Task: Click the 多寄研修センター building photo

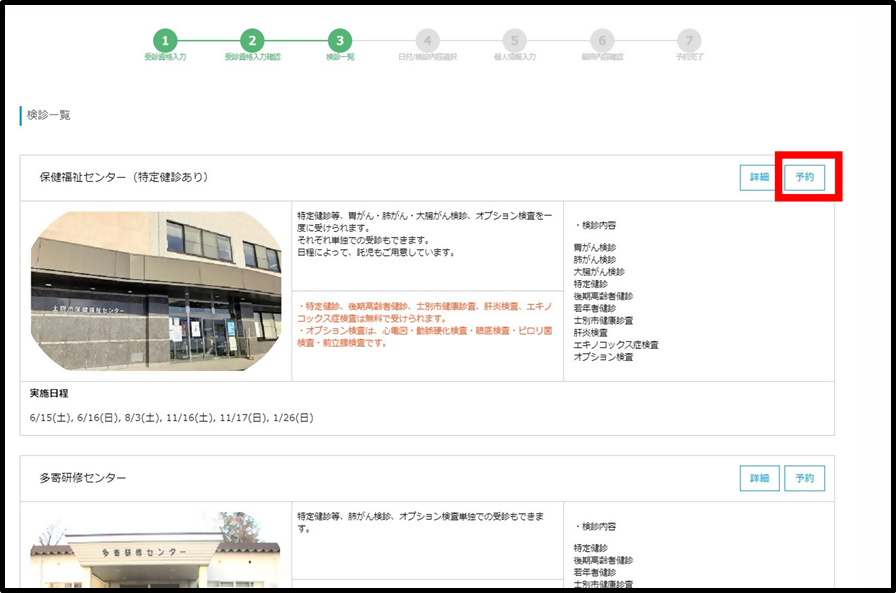Action: point(155,550)
